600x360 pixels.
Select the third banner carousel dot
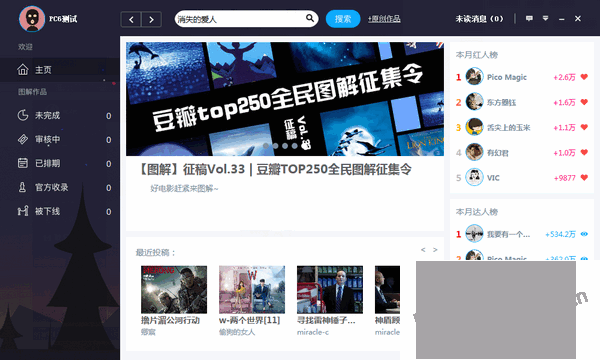[285, 146]
